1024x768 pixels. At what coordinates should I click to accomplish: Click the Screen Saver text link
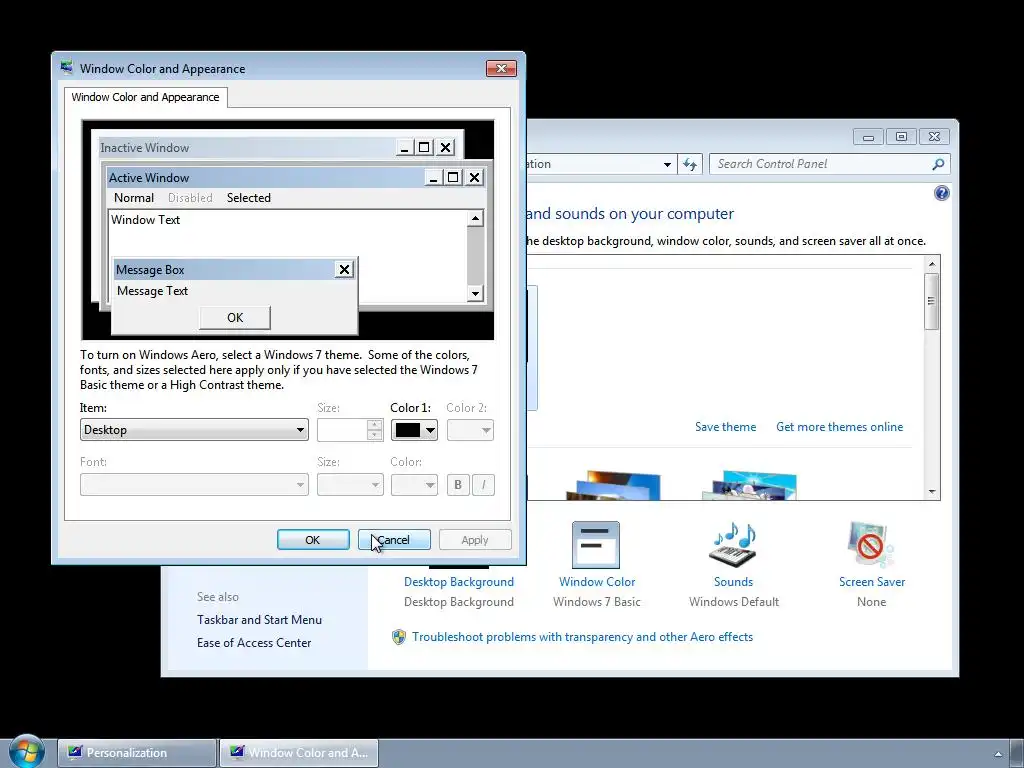coord(872,581)
